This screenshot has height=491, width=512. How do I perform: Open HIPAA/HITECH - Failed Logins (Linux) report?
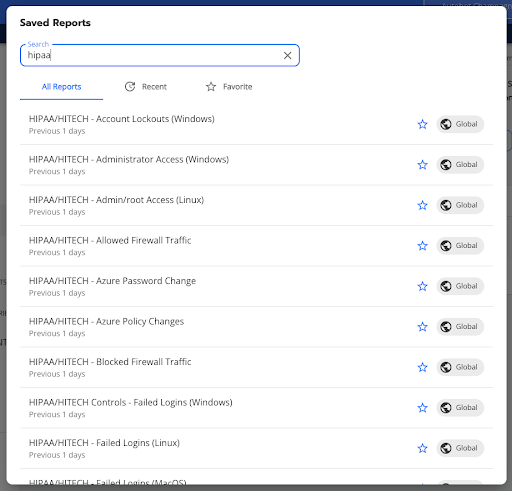pos(256,448)
